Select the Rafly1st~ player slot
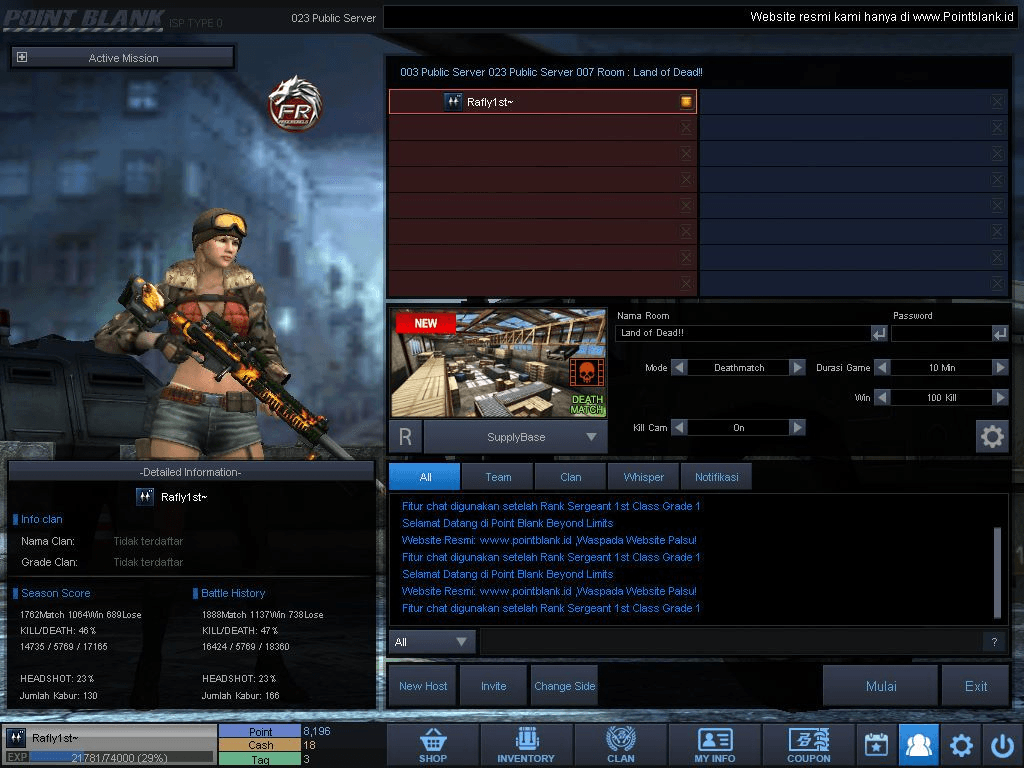The height and width of the screenshot is (768, 1024). click(543, 101)
